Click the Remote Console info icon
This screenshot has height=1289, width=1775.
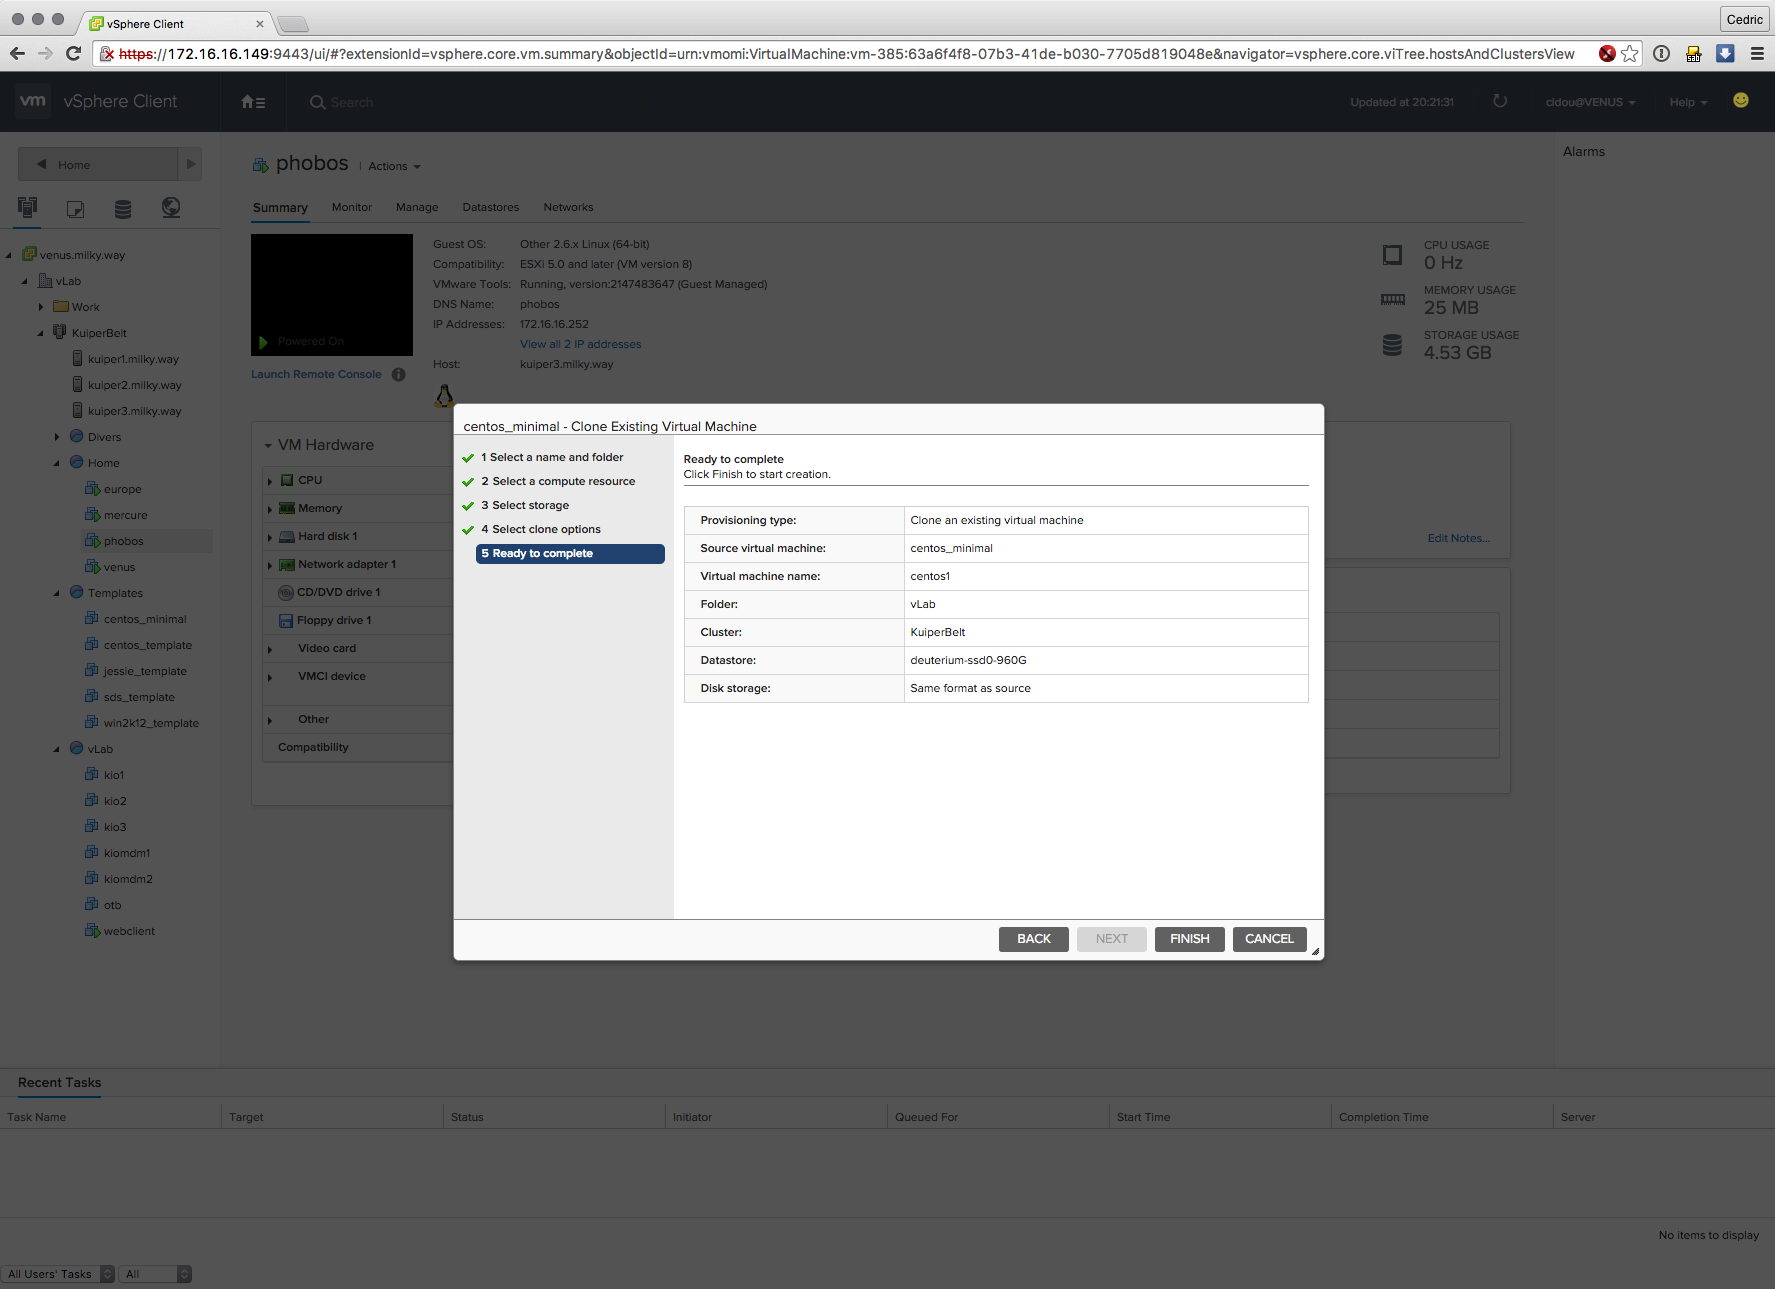(x=398, y=374)
